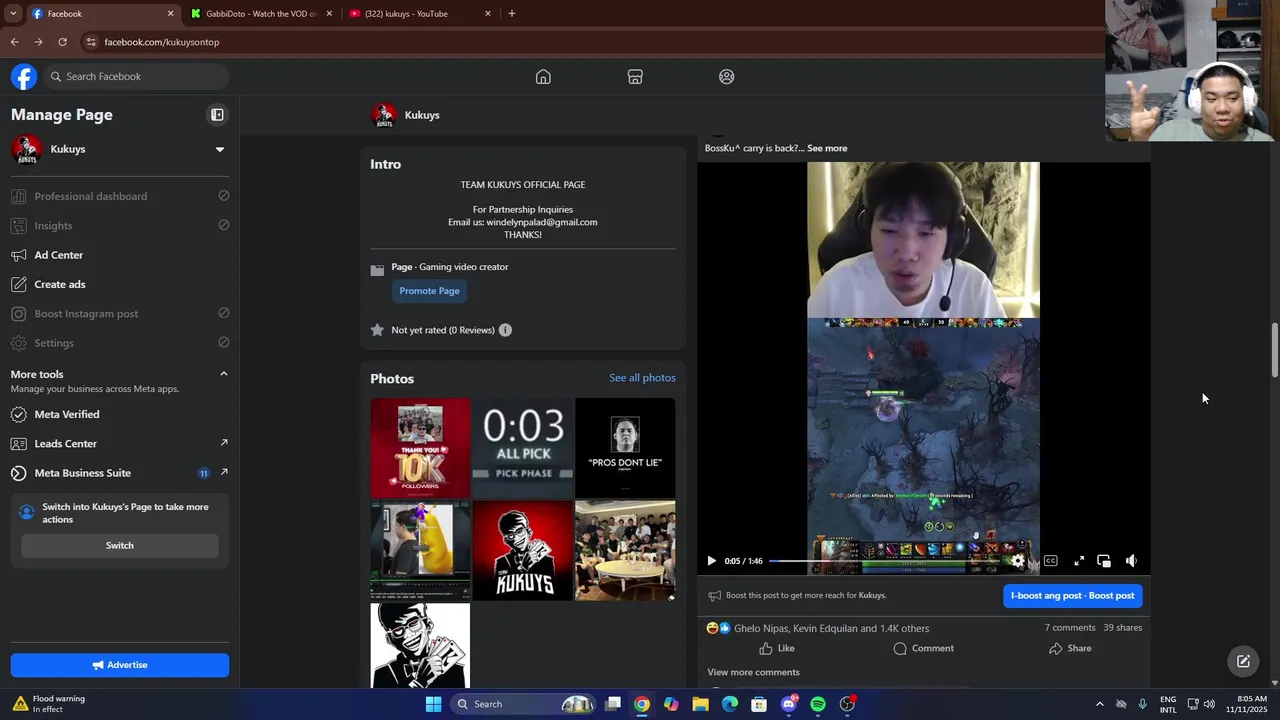Open video settings gear
Image resolution: width=1280 pixels, height=720 pixels.
pyautogui.click(x=1018, y=561)
